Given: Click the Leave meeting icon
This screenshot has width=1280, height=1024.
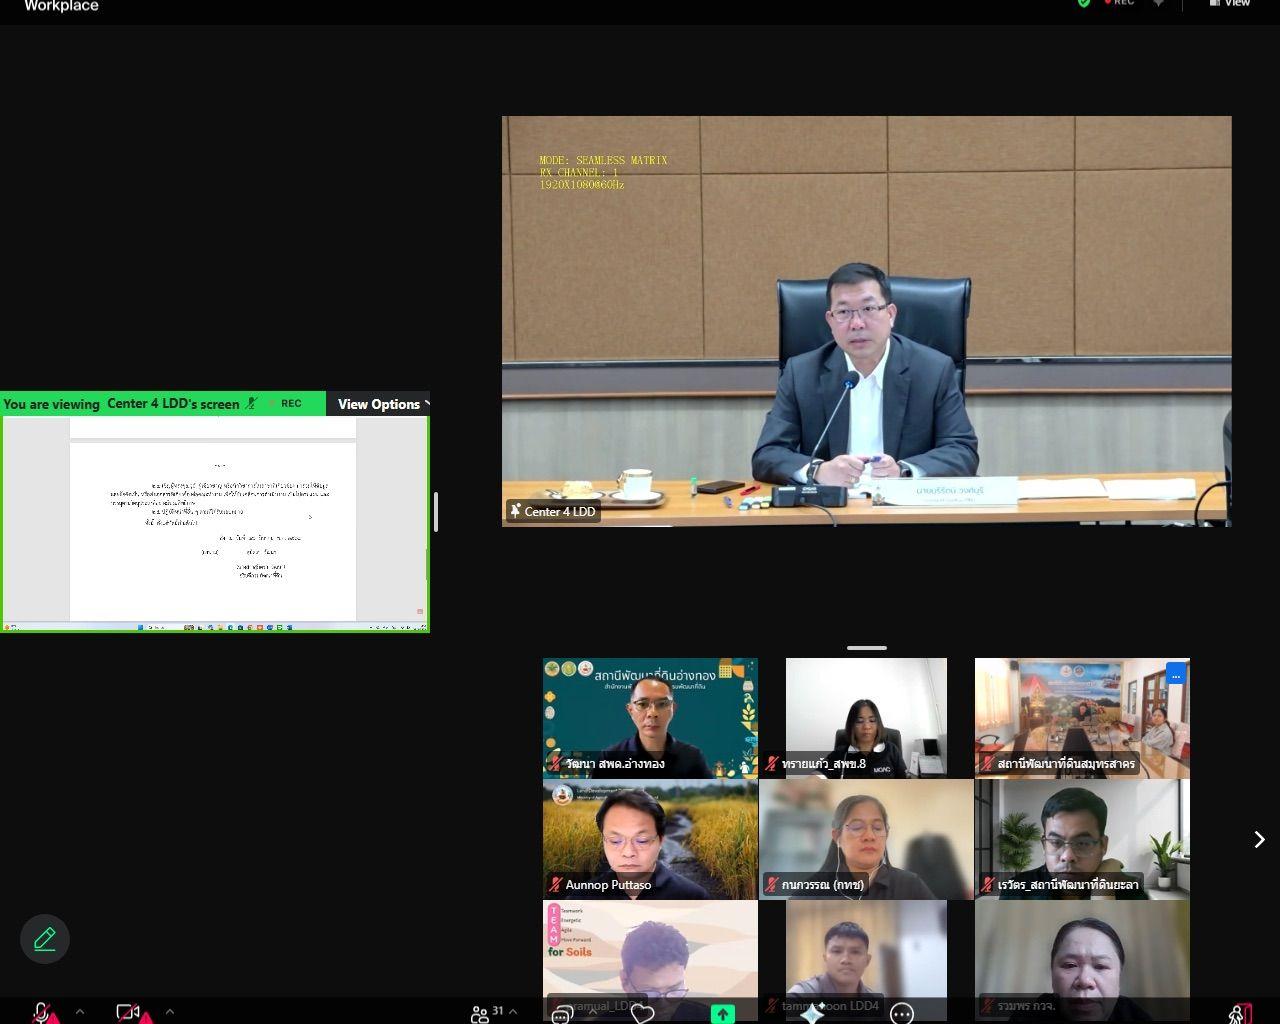Looking at the screenshot, I should (x=1240, y=1013).
